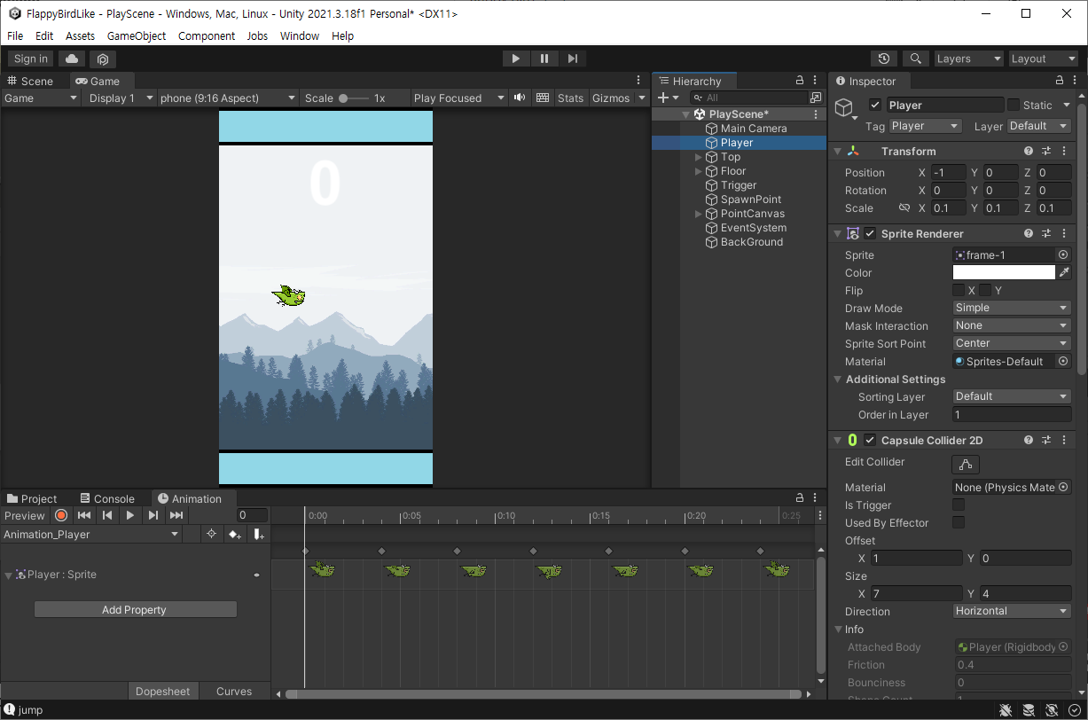Image resolution: width=1088 pixels, height=720 pixels.
Task: Go to next animation keyframe
Action: 153,515
